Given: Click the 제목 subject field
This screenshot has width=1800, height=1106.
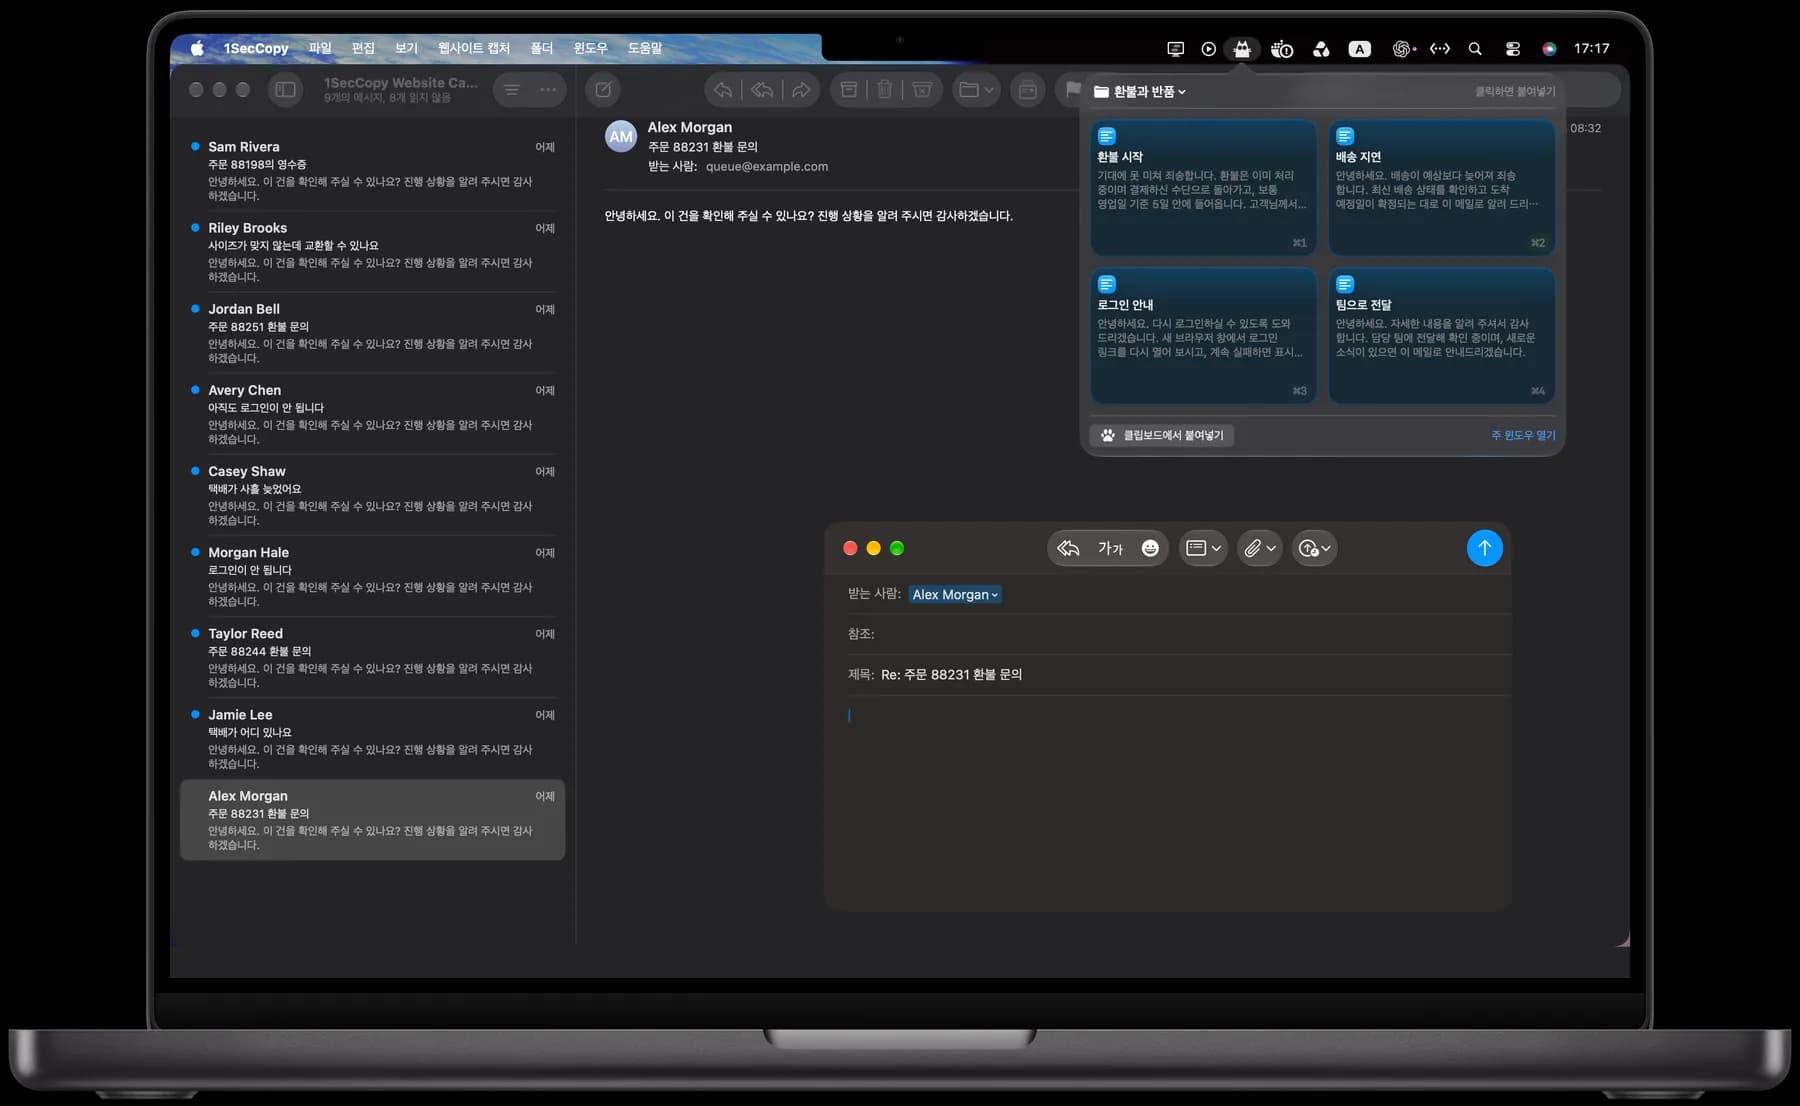Looking at the screenshot, I should pos(1178,675).
